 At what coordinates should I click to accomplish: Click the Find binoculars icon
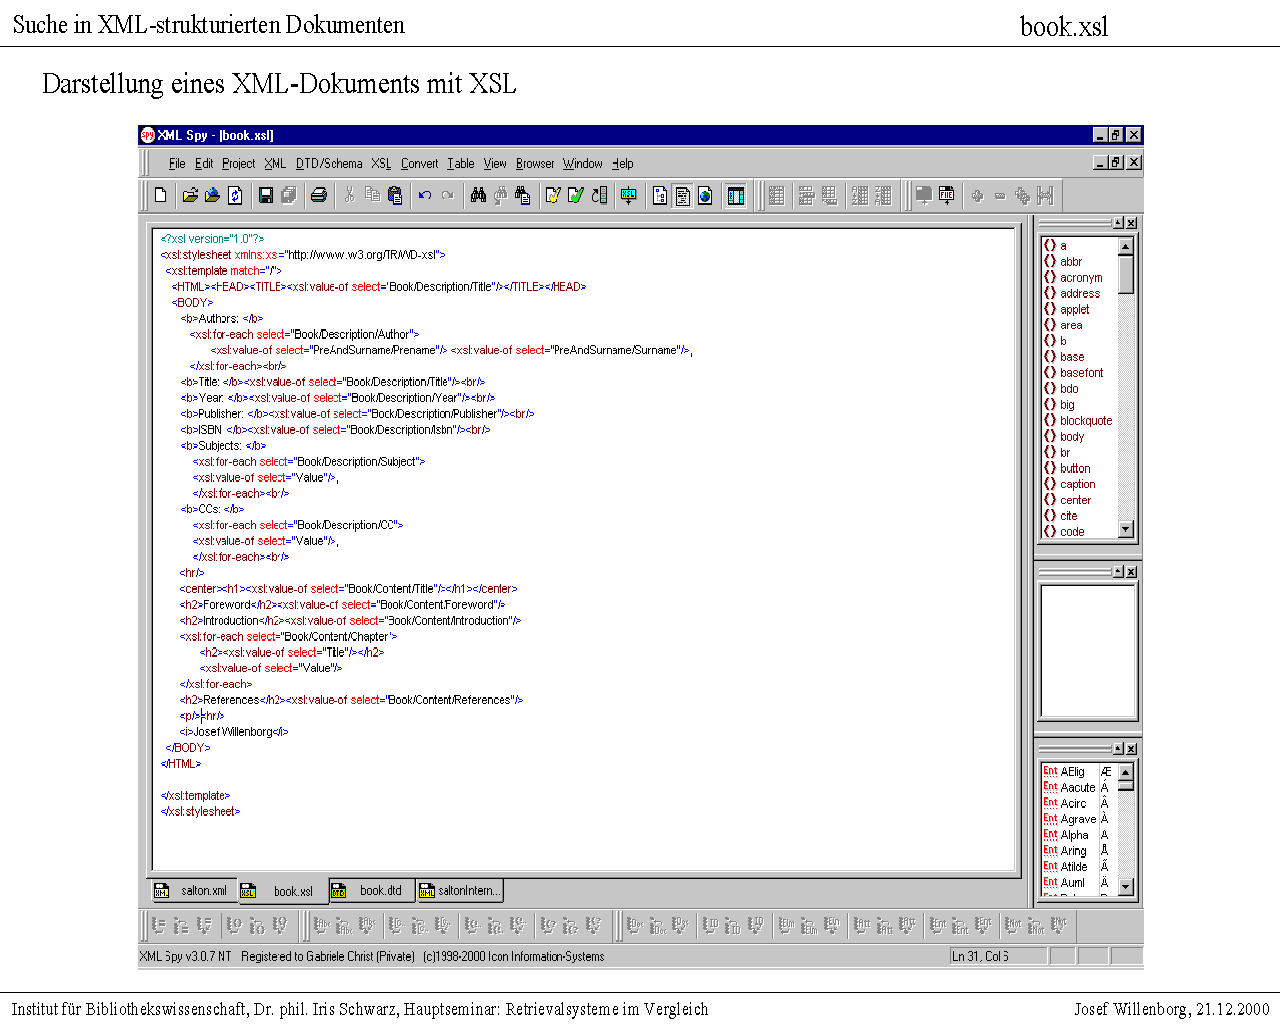point(478,196)
